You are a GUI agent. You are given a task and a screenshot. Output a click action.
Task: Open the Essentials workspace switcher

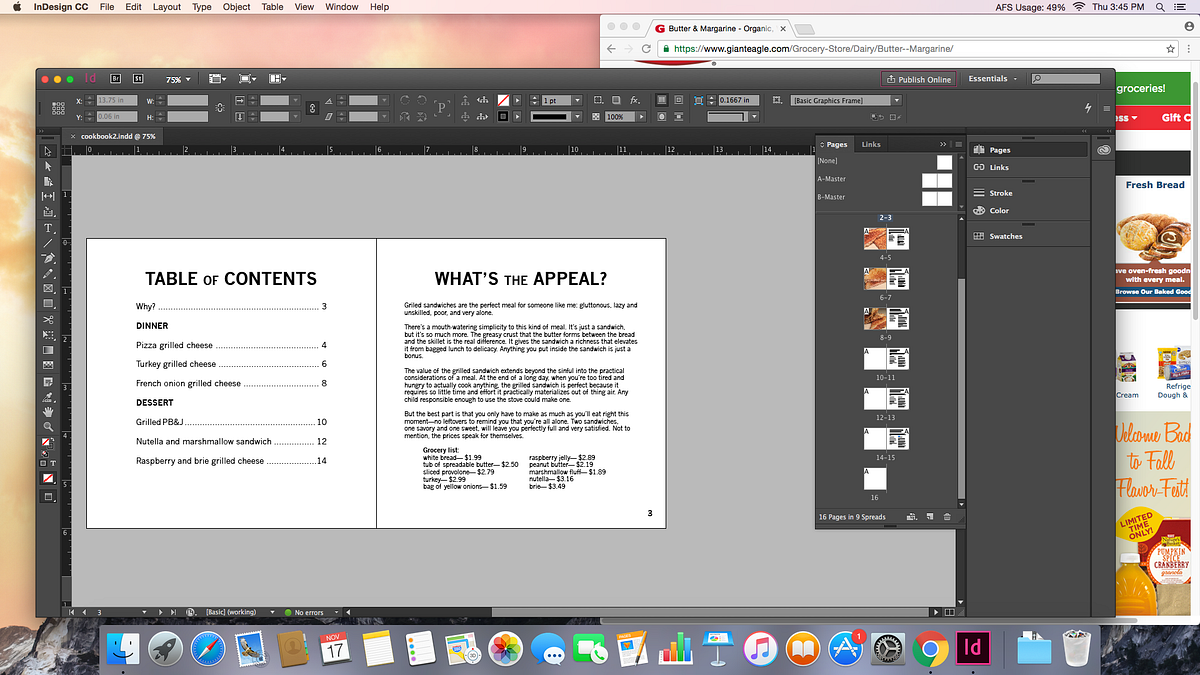[x=992, y=79]
